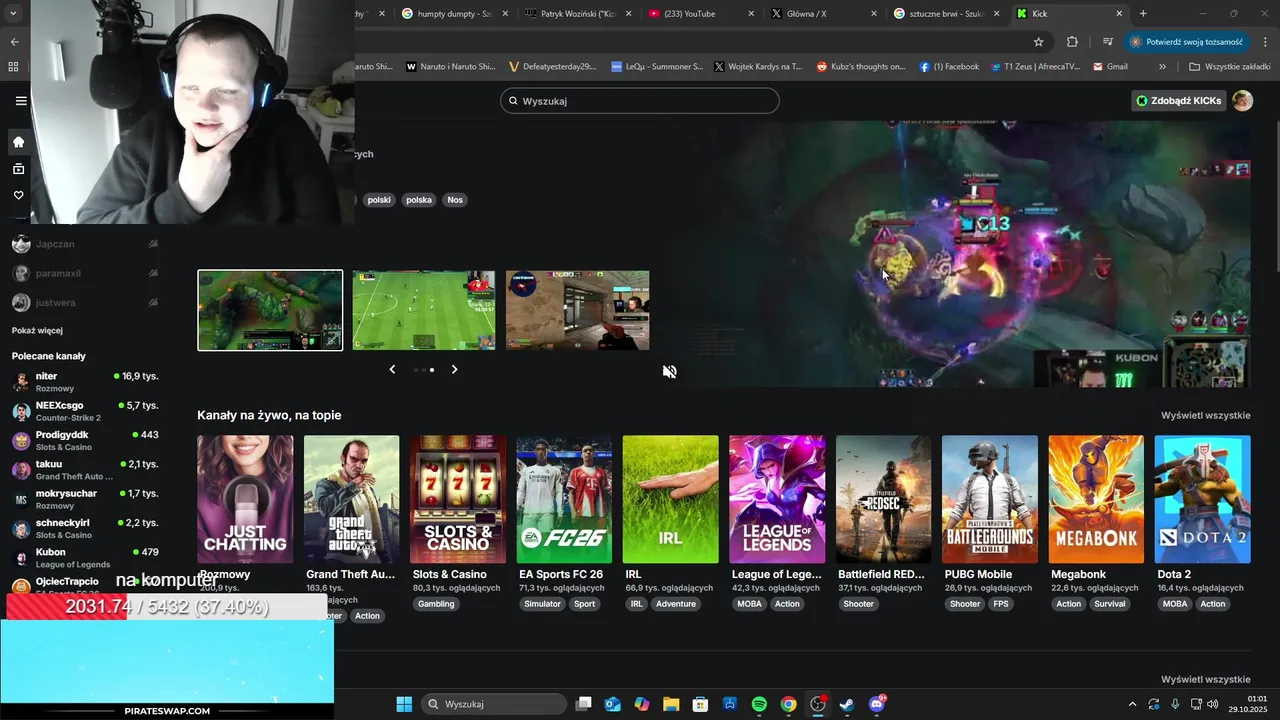Expand Pokaż więcej followed channels
The width and height of the screenshot is (1280, 720).
37,330
